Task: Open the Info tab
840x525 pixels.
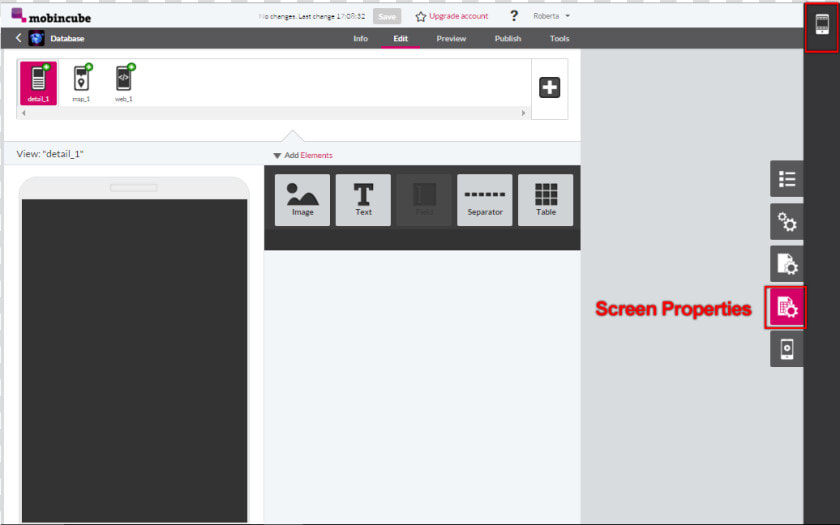Action: (x=361, y=39)
